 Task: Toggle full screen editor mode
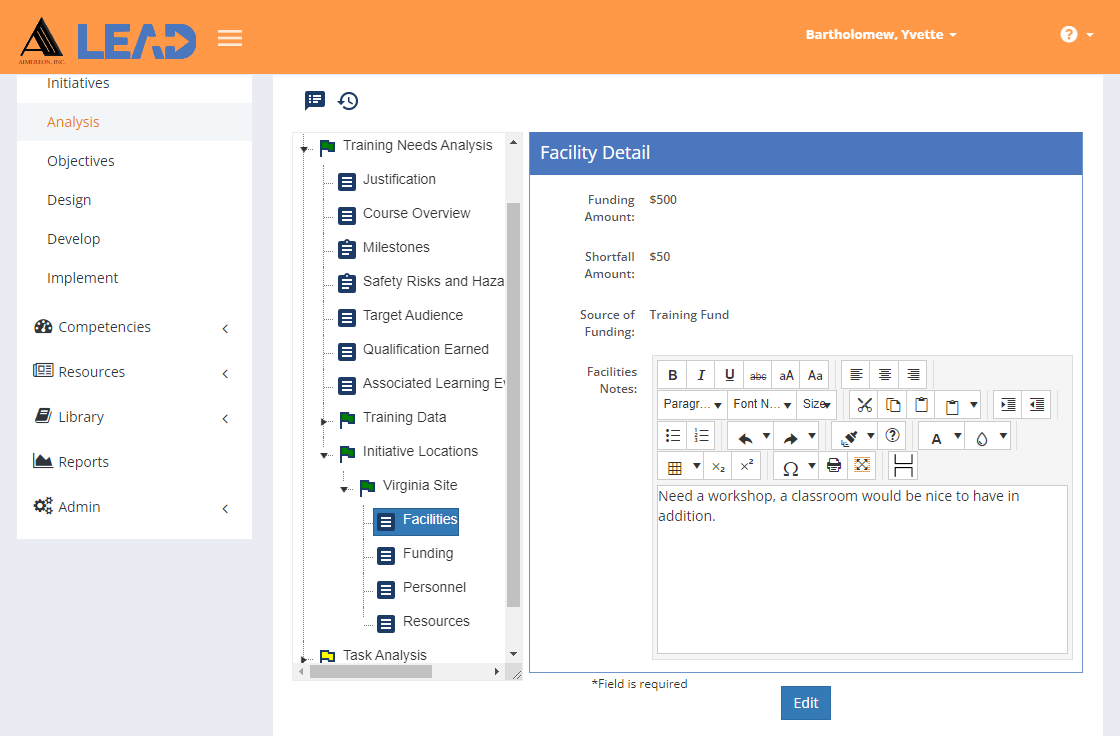coord(862,467)
